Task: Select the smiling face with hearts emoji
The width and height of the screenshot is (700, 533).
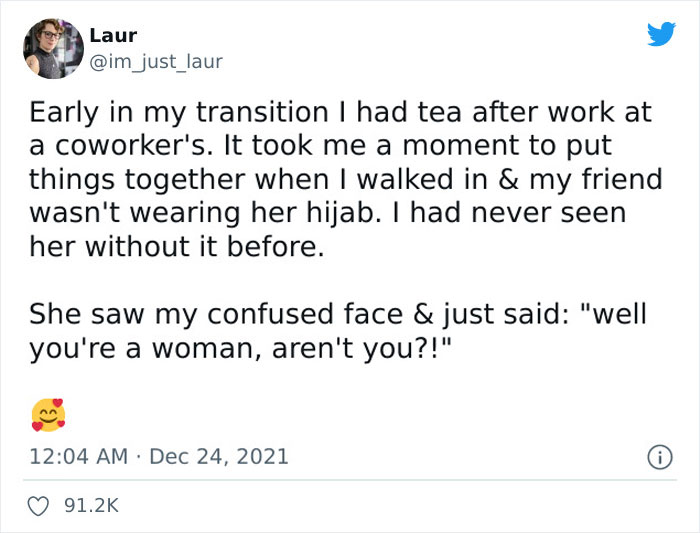Action: (48, 415)
